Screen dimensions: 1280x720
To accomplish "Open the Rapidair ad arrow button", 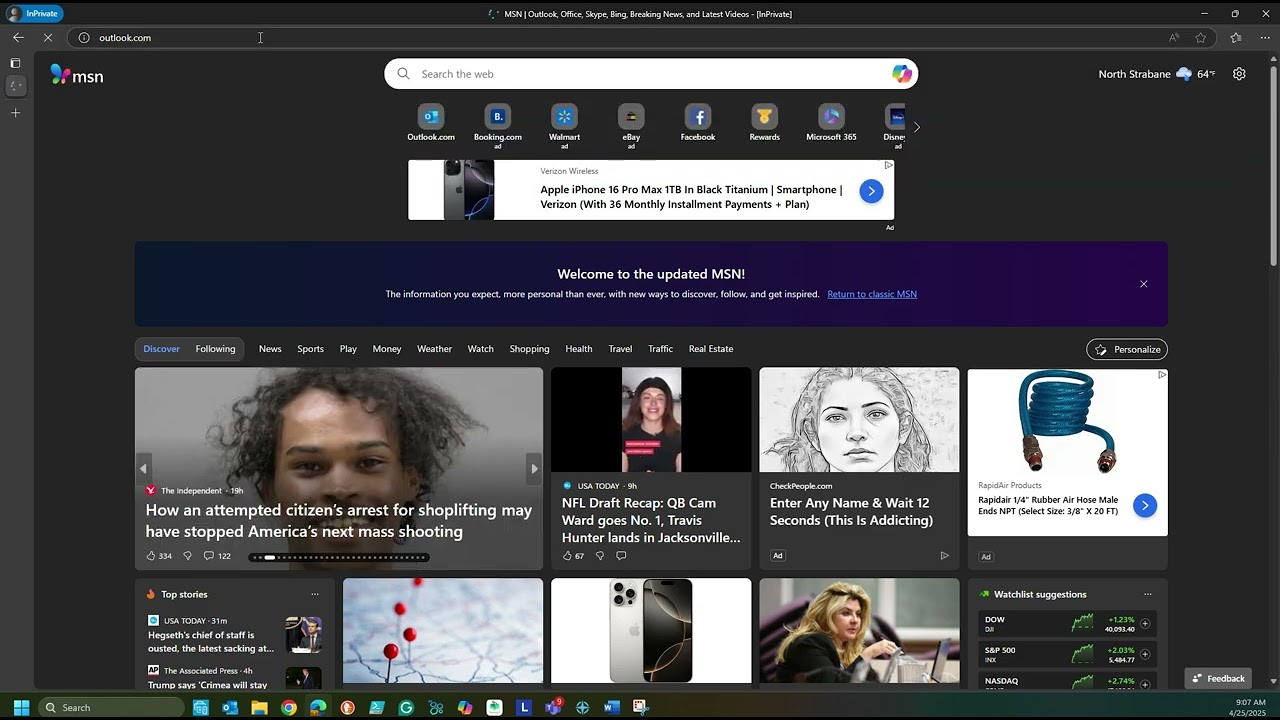I will click(1145, 506).
